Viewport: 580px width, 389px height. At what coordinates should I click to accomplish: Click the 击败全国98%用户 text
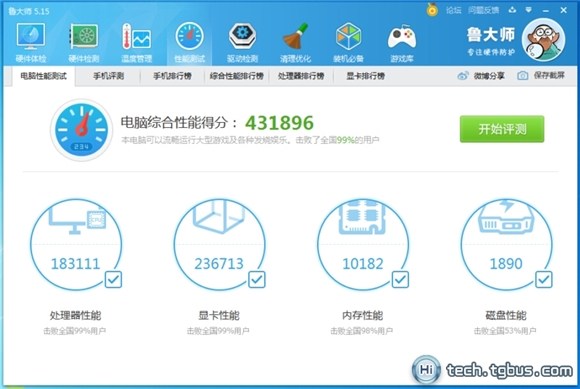(x=362, y=331)
